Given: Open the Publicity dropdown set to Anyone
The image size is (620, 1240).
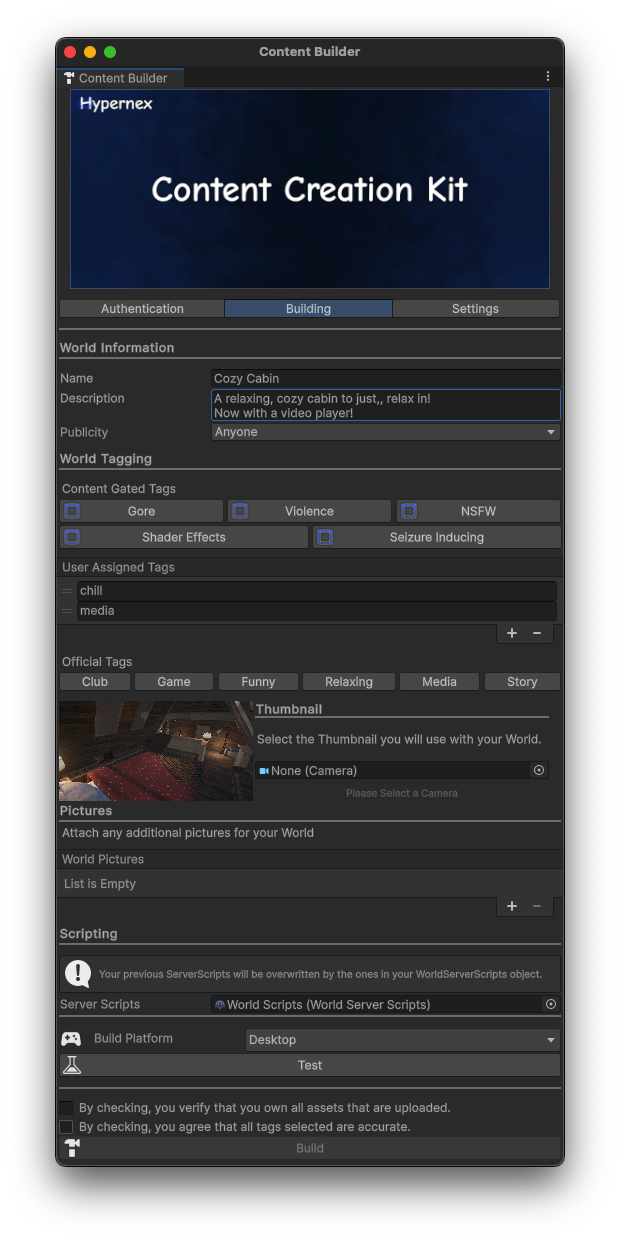Looking at the screenshot, I should [386, 432].
